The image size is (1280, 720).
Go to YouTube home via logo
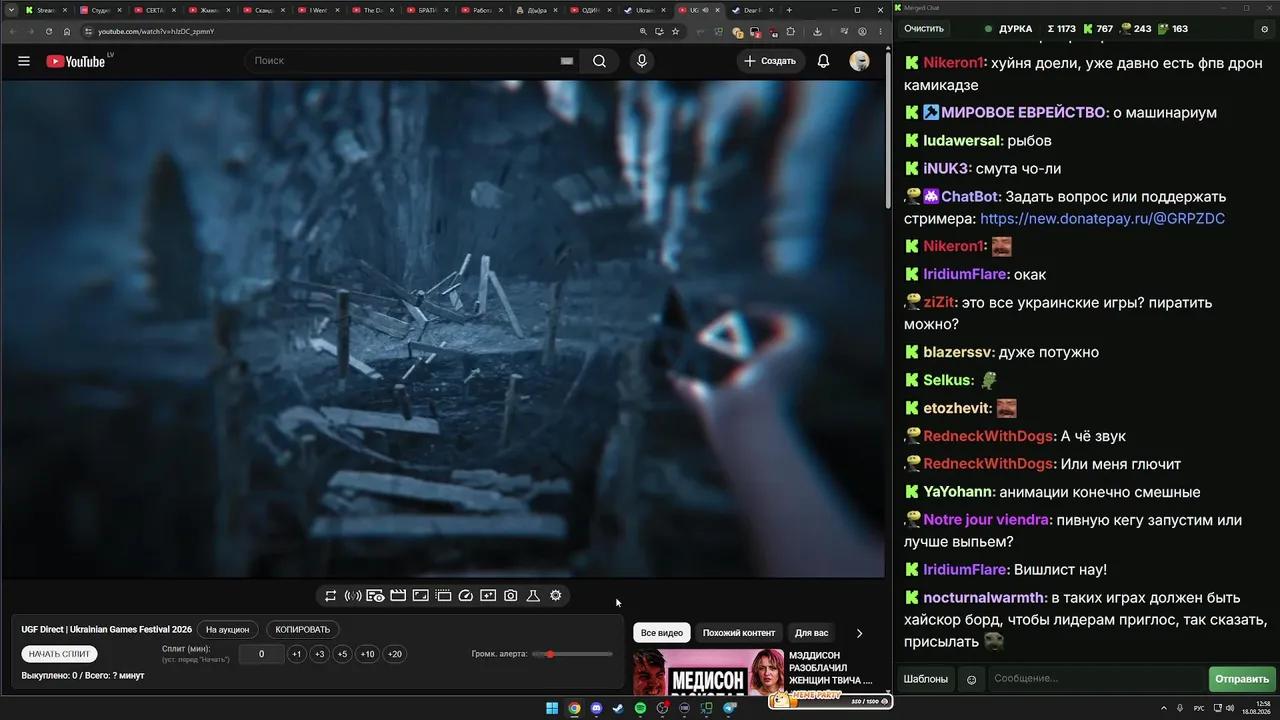[75, 61]
